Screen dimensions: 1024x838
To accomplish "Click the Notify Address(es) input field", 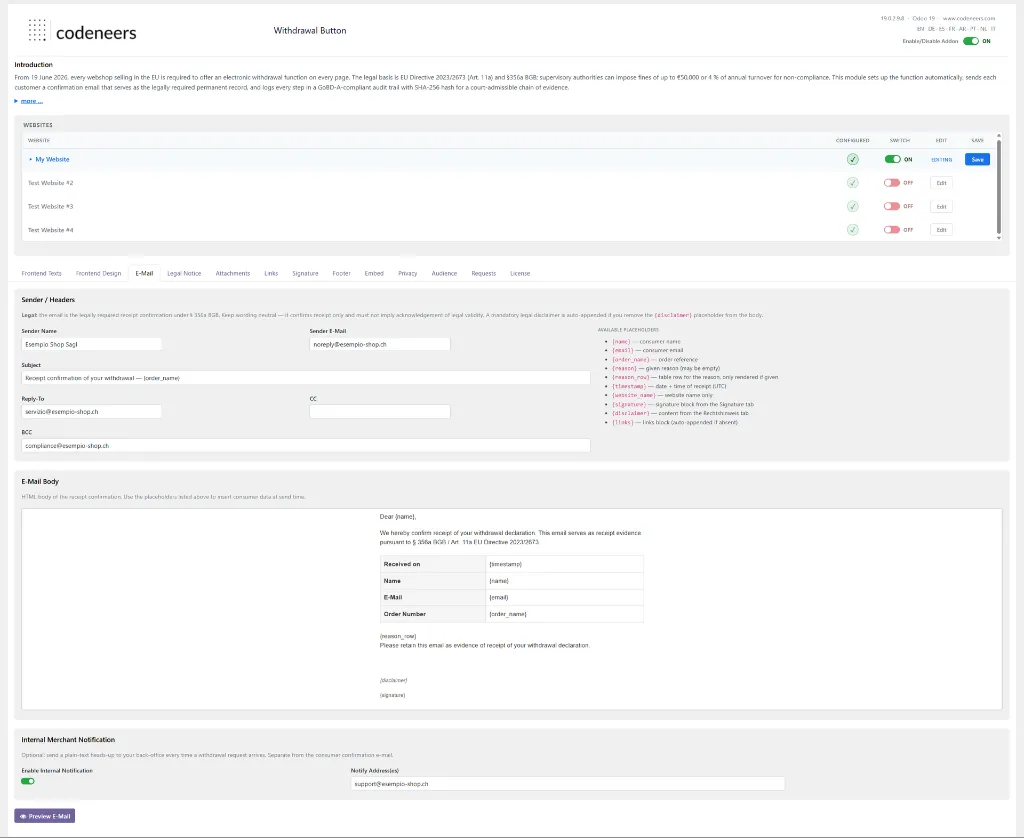I will (x=568, y=784).
